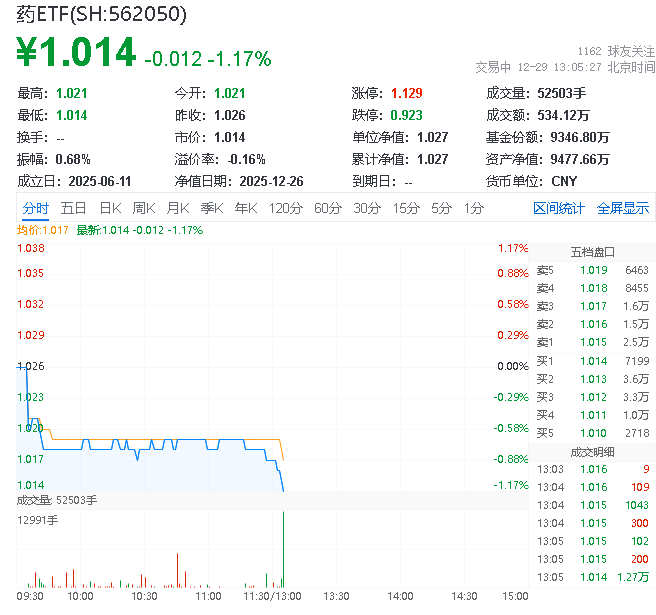Click the 五档盘口 panel header
This screenshot has width=656, height=615.
click(x=593, y=252)
